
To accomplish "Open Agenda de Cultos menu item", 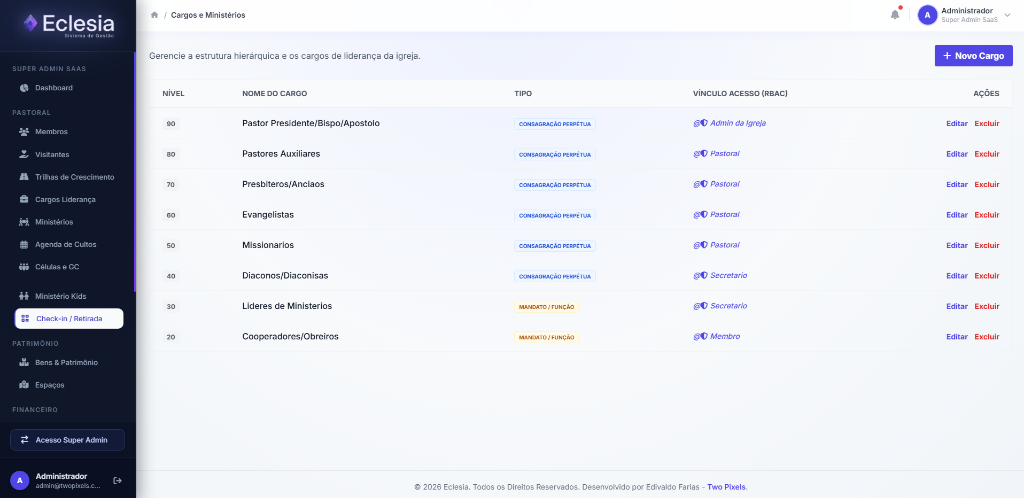I will [65, 245].
